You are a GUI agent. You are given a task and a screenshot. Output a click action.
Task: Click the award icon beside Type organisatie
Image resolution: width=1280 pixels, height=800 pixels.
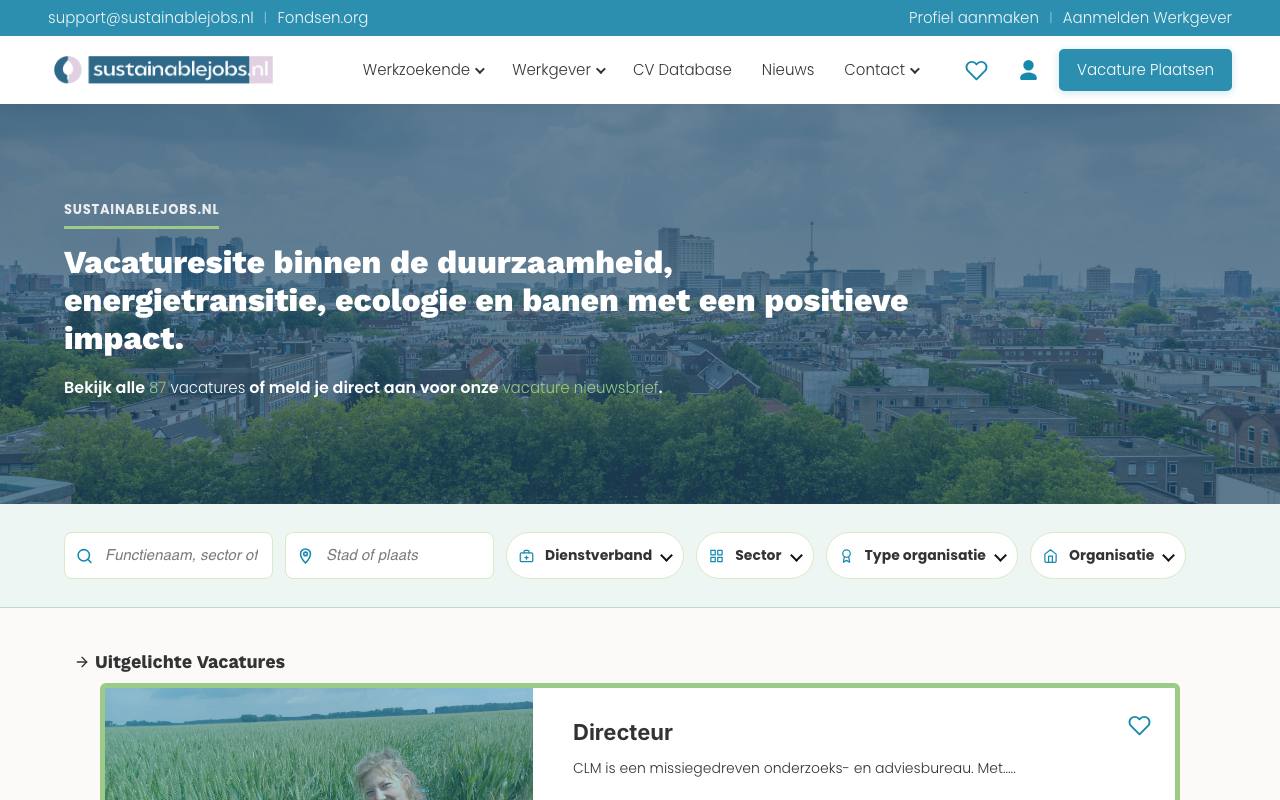point(846,556)
